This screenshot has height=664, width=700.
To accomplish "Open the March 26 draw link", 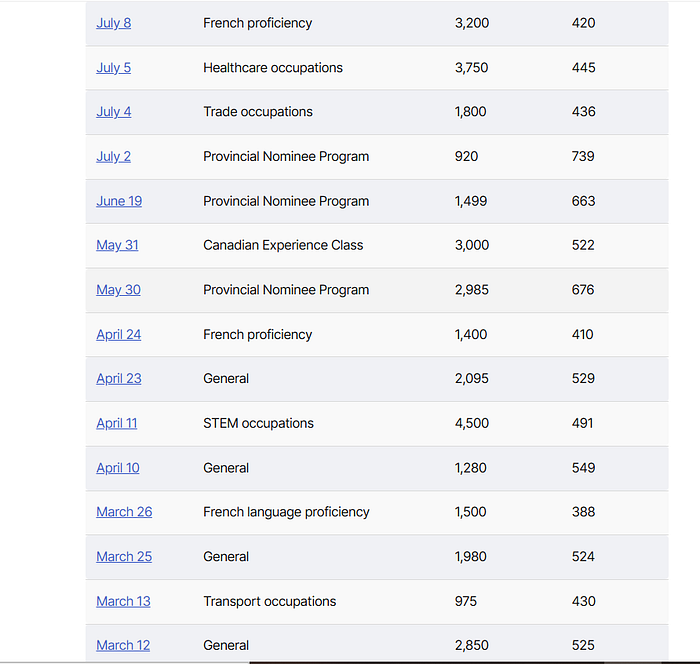I will pyautogui.click(x=124, y=512).
